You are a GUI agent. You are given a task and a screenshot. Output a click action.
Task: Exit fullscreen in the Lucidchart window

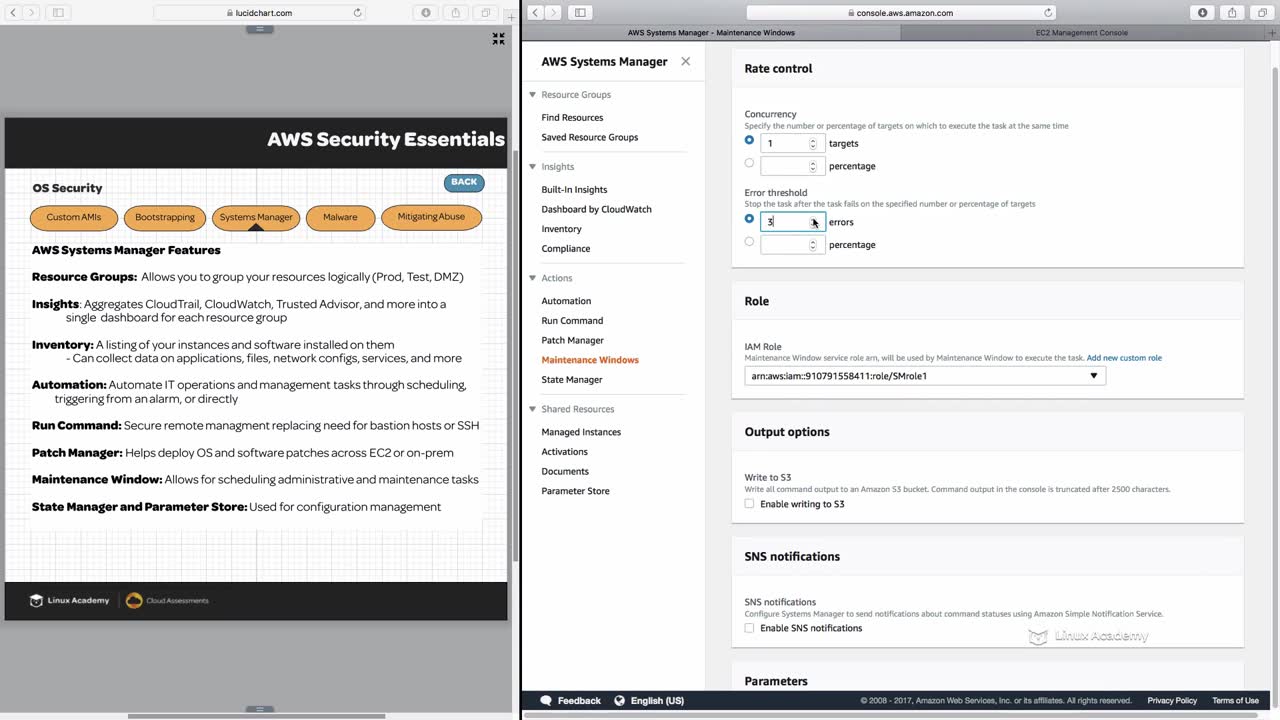click(x=498, y=39)
